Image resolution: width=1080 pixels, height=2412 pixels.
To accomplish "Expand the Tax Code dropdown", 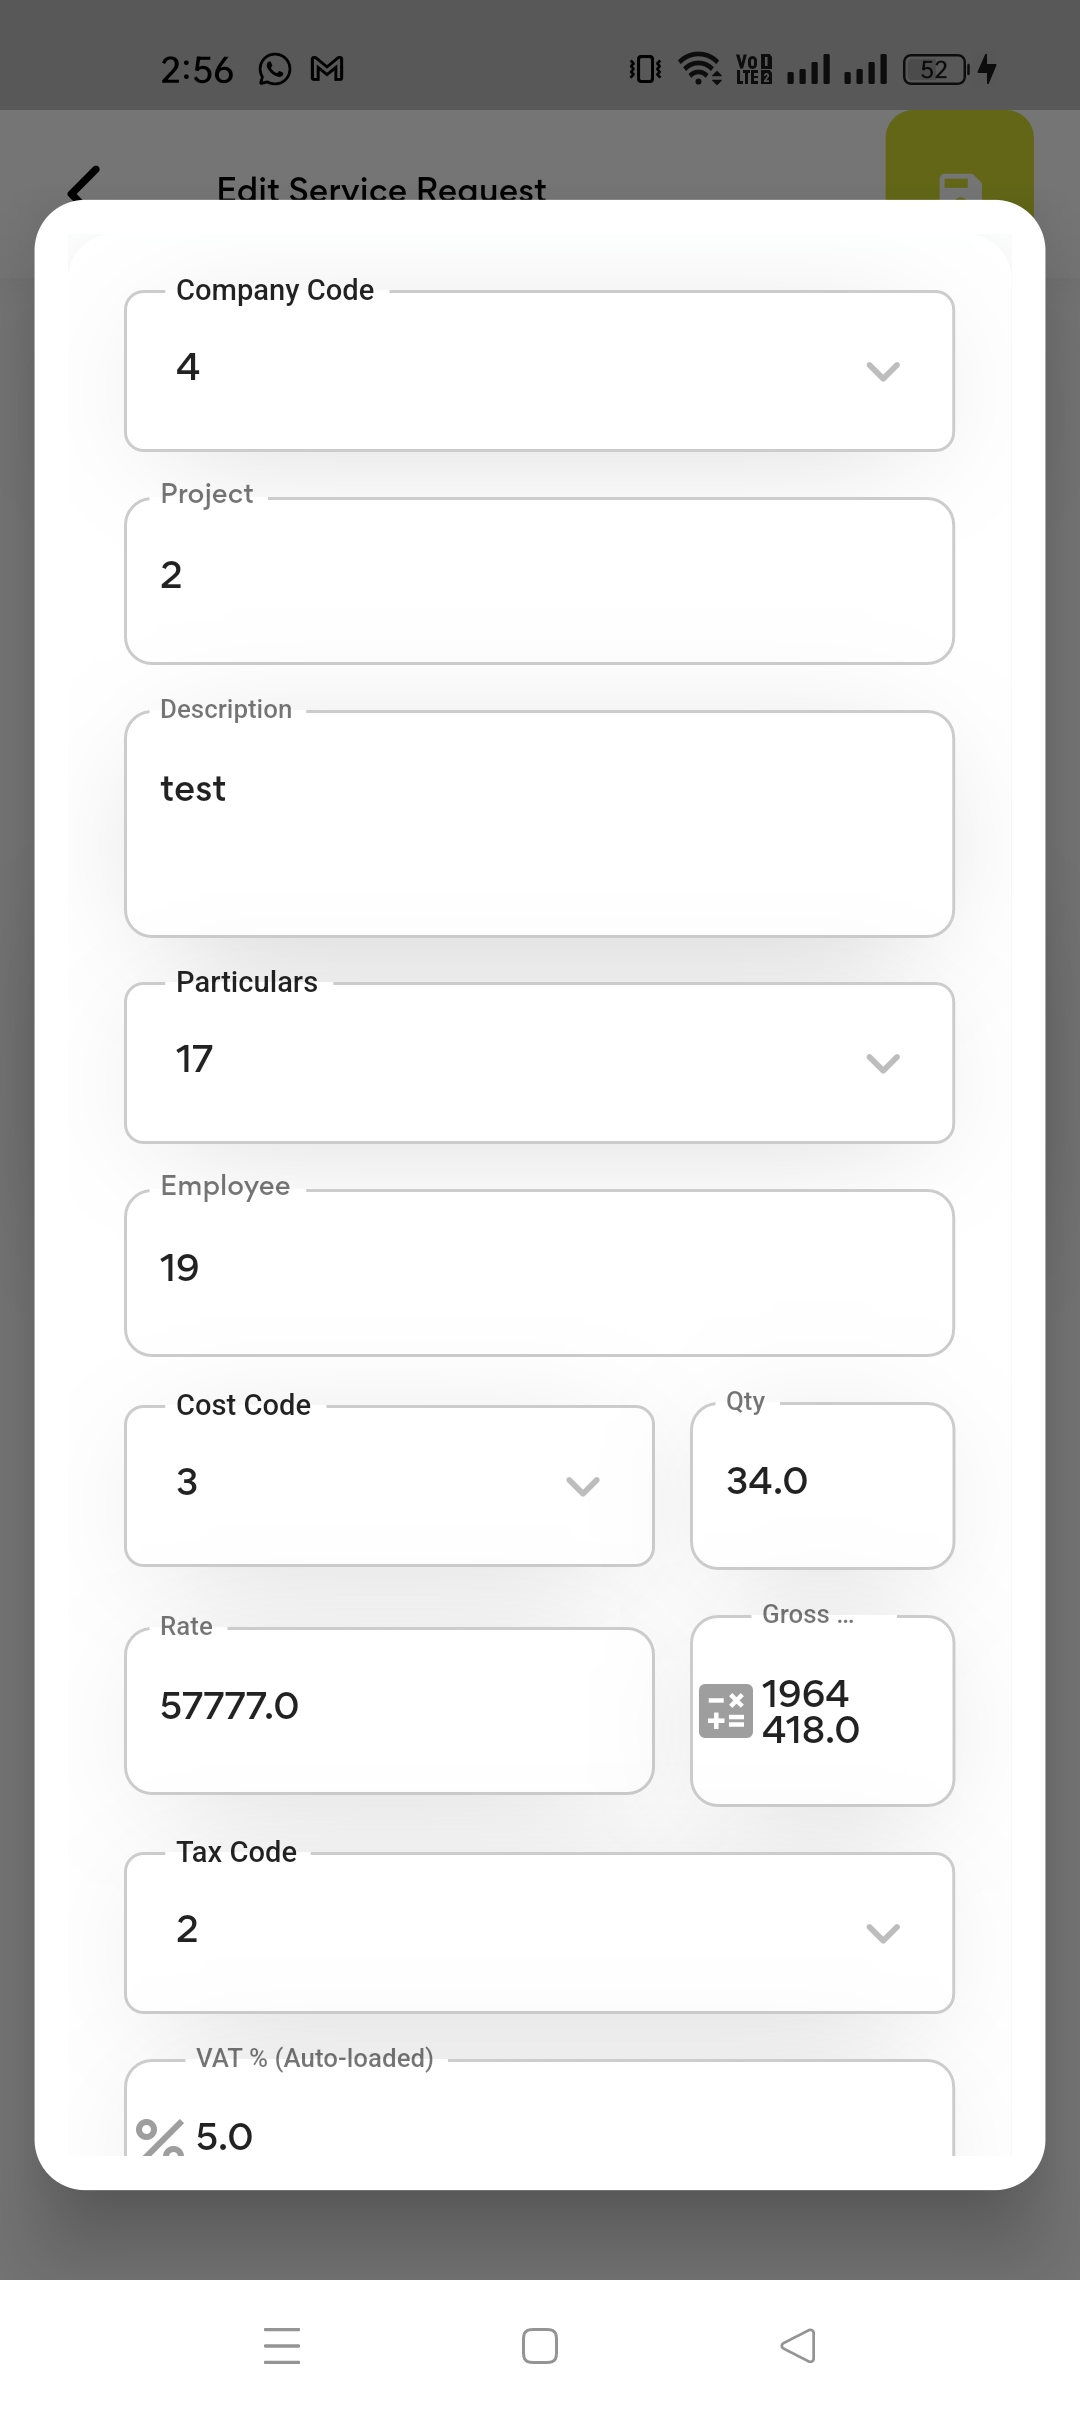I will (539, 1932).
